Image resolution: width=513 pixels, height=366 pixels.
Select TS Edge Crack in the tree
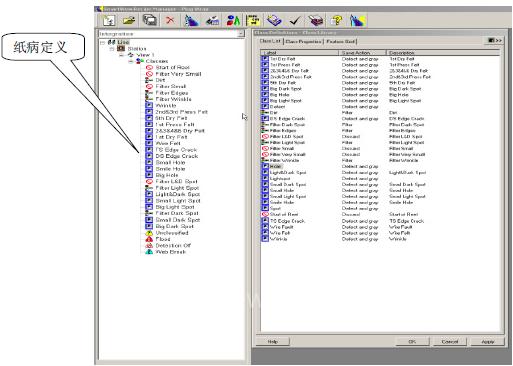tap(176, 150)
